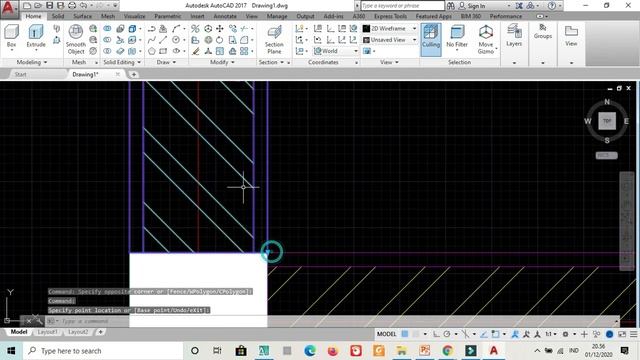Expand the Solid Editing panel dropdown

click(122, 62)
